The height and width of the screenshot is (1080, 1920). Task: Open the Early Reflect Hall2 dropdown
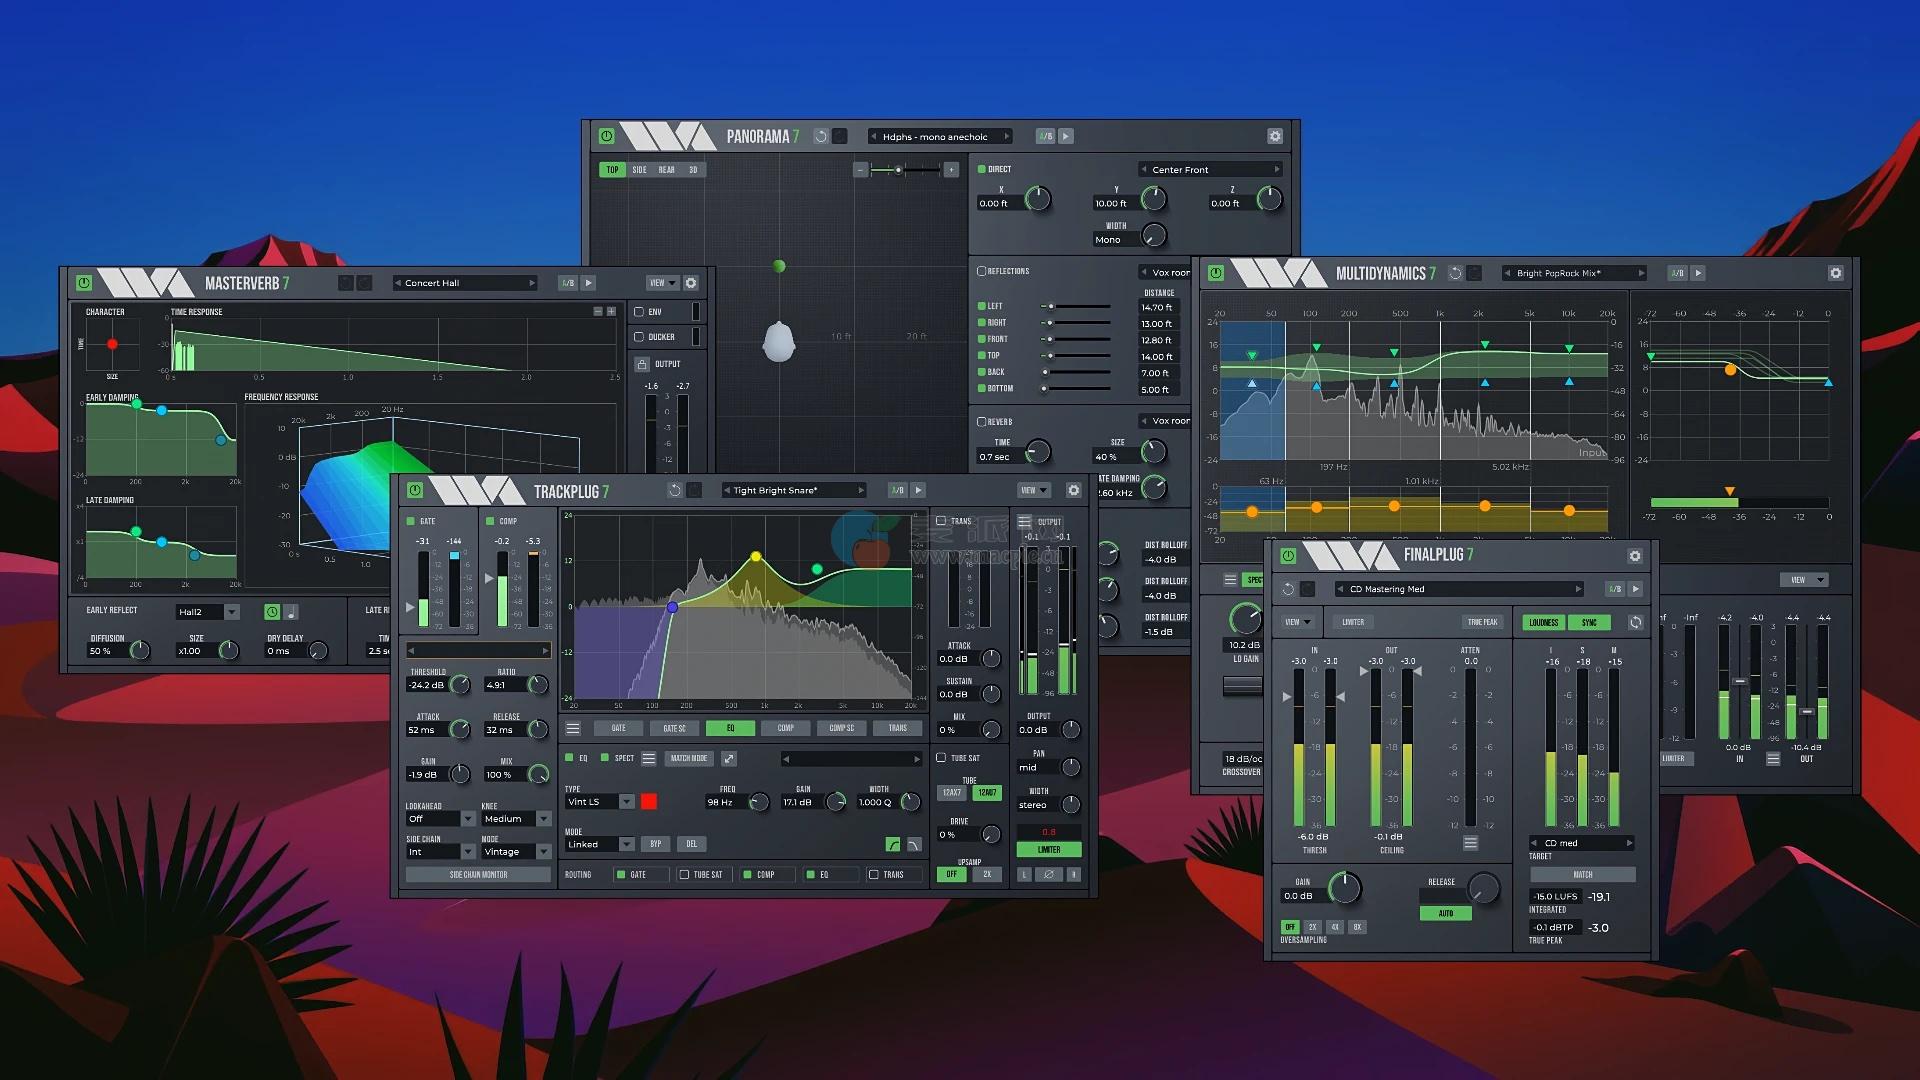click(231, 612)
